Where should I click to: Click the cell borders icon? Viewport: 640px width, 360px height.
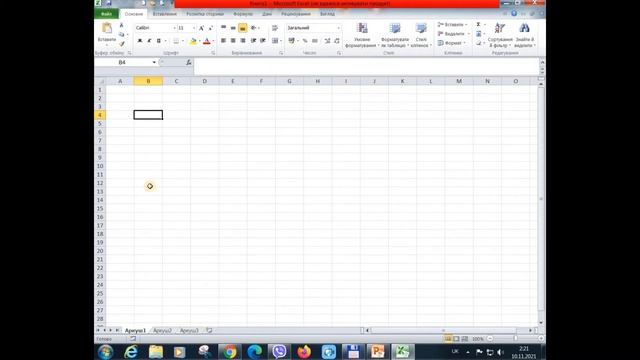click(x=176, y=41)
